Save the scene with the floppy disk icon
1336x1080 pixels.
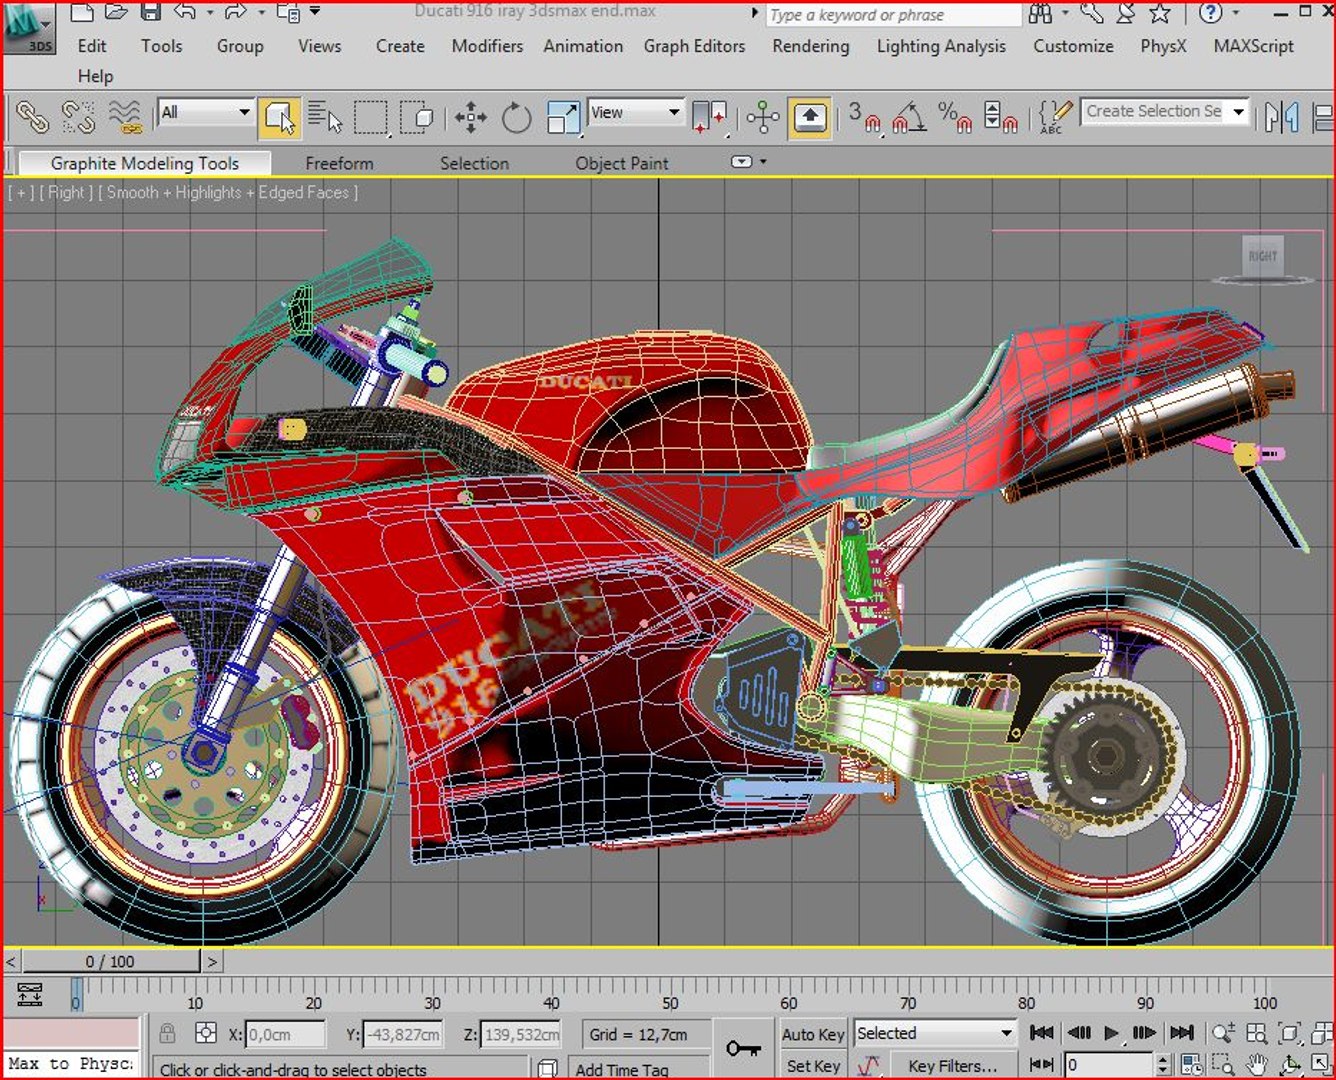150,13
